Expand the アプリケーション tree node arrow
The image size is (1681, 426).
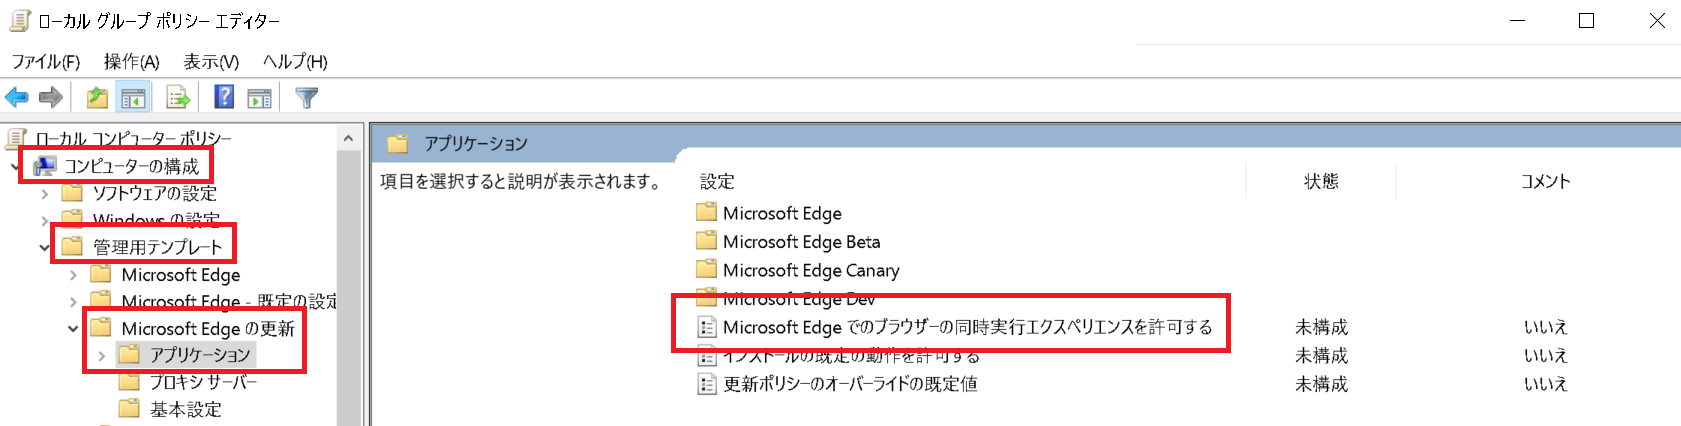pos(101,355)
